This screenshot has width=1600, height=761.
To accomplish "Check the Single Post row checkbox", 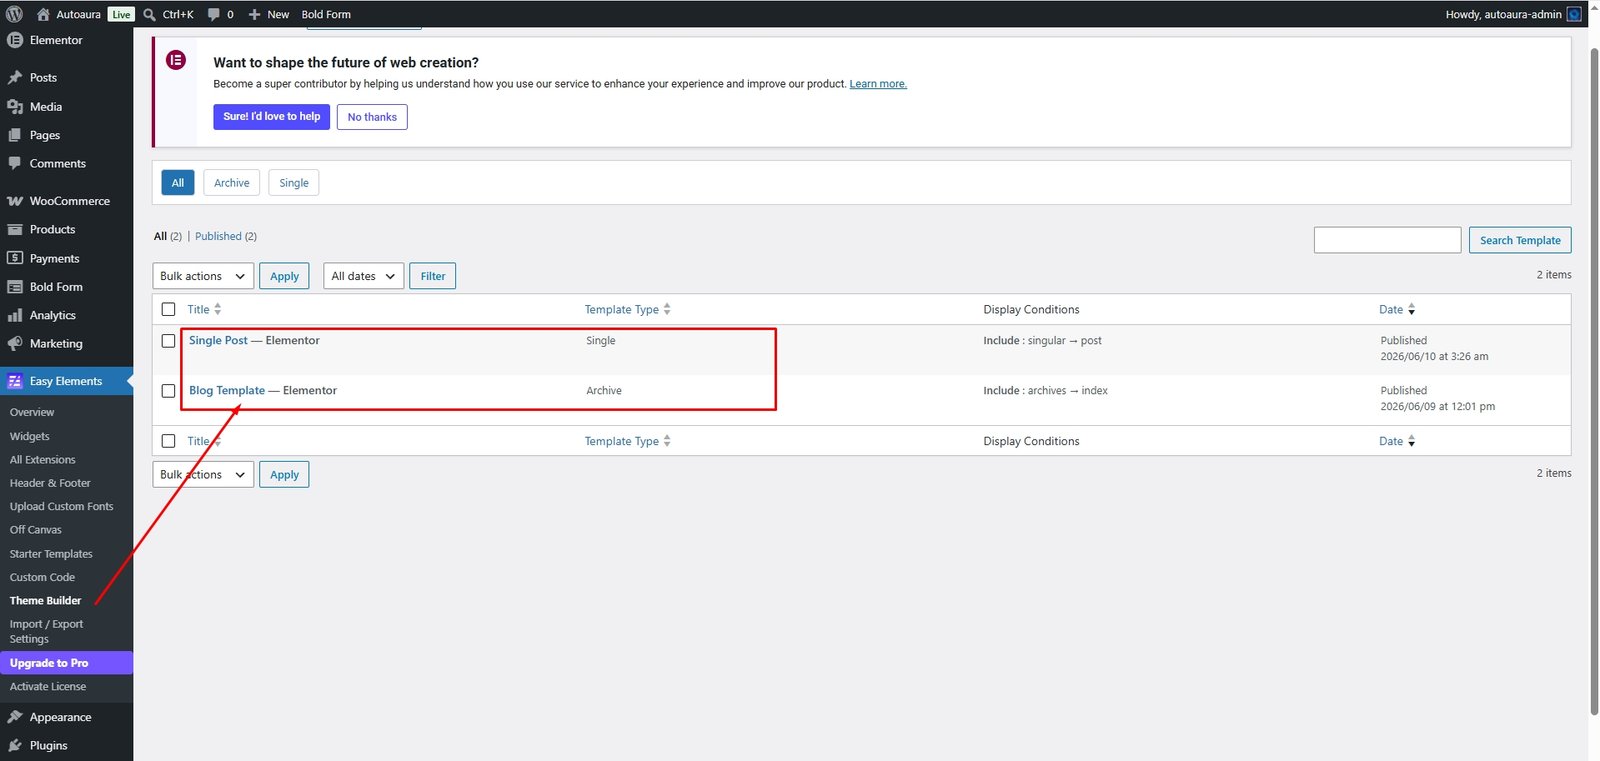I will 168,341.
